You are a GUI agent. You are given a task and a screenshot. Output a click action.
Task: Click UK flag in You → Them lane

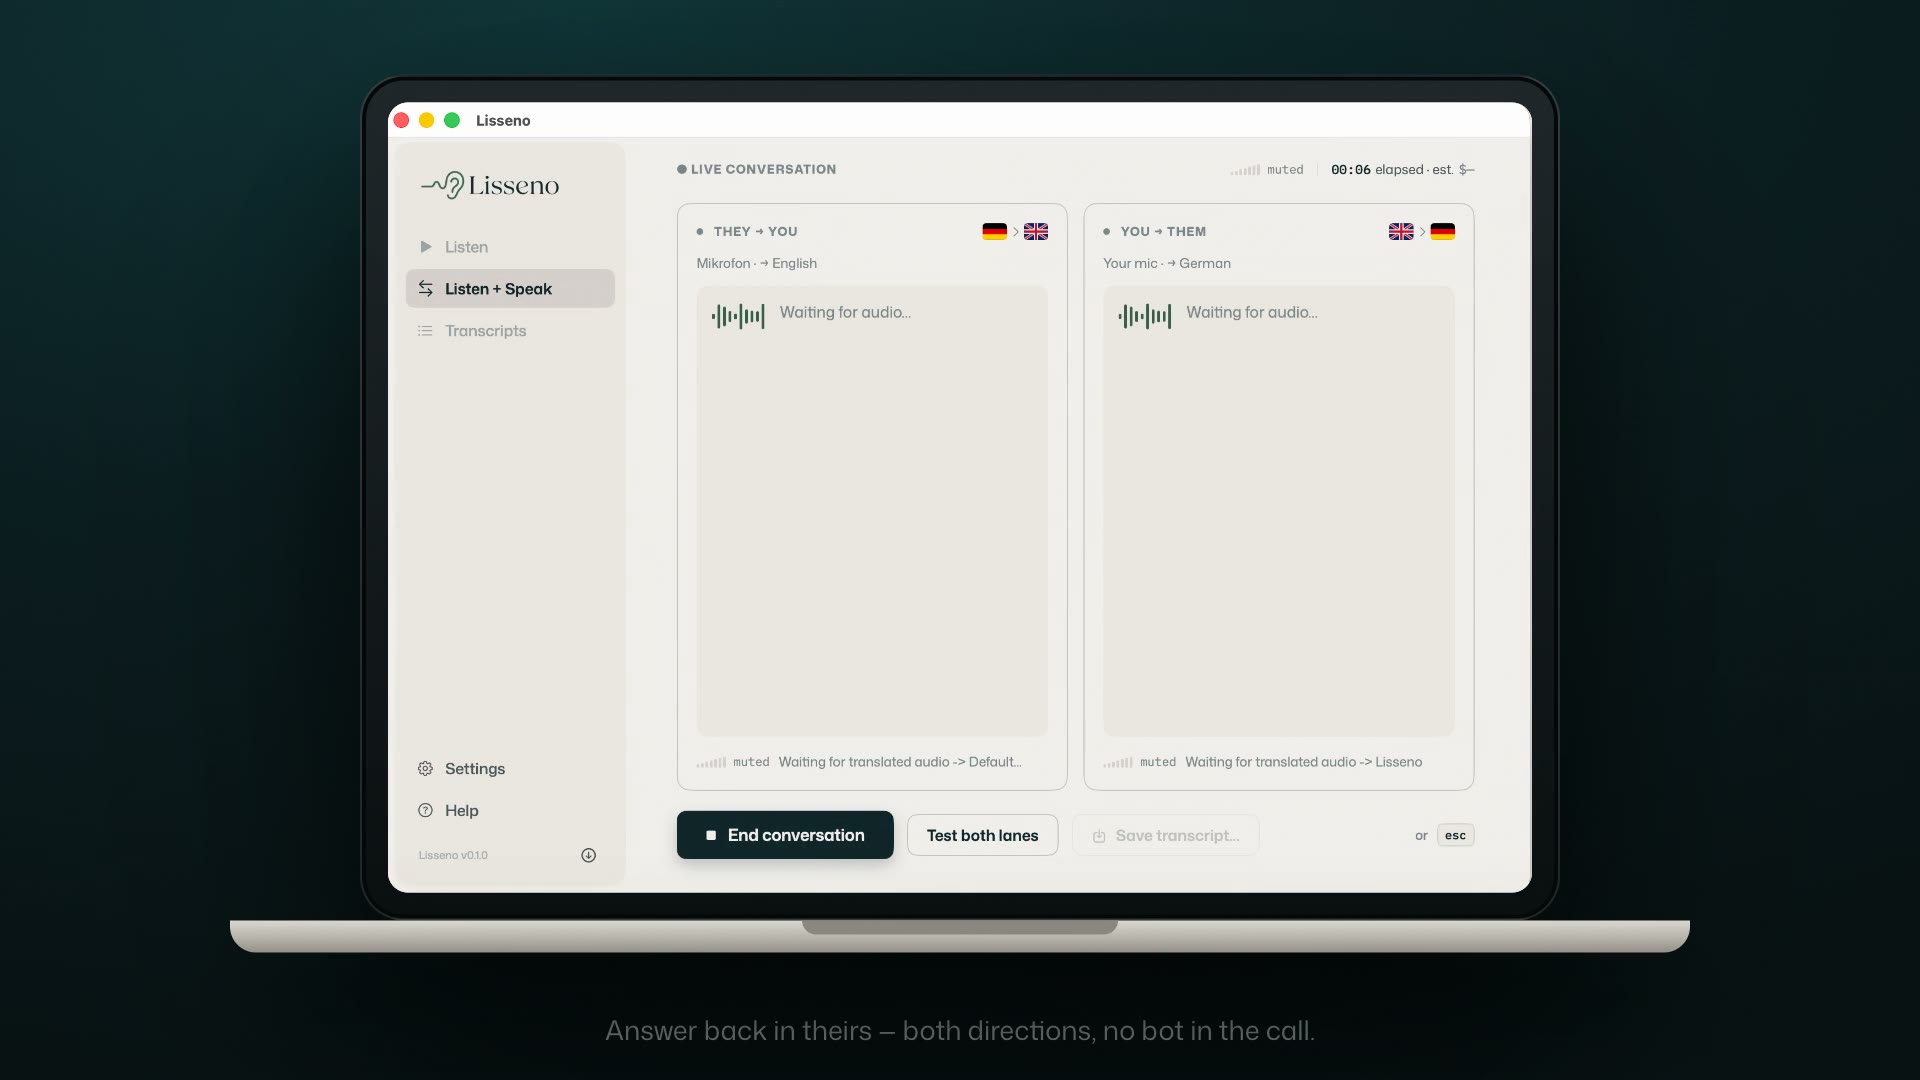1401,232
